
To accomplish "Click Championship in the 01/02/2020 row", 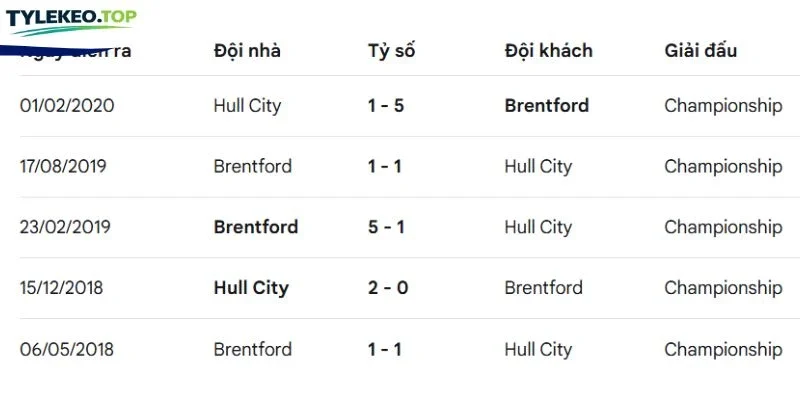I will (723, 106).
